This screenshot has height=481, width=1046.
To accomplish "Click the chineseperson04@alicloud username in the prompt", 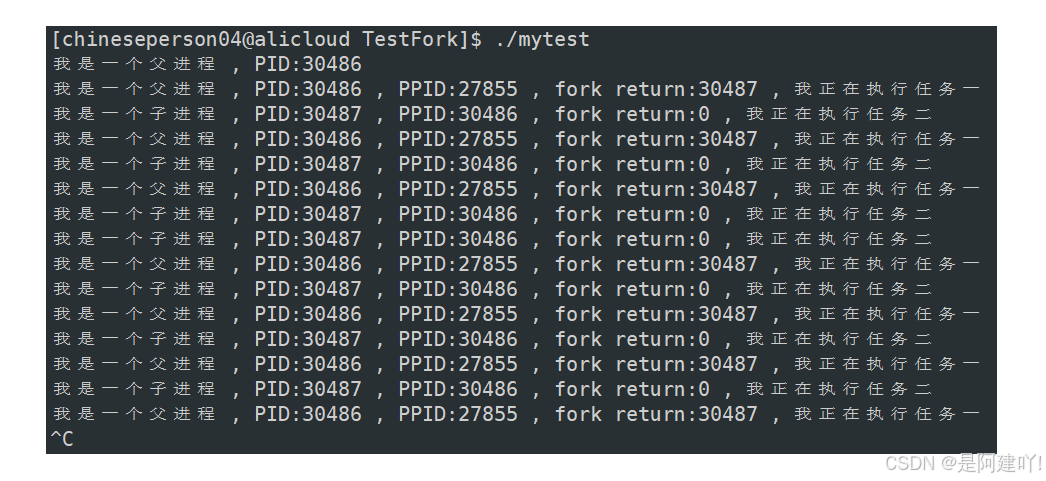I will (x=204, y=40).
